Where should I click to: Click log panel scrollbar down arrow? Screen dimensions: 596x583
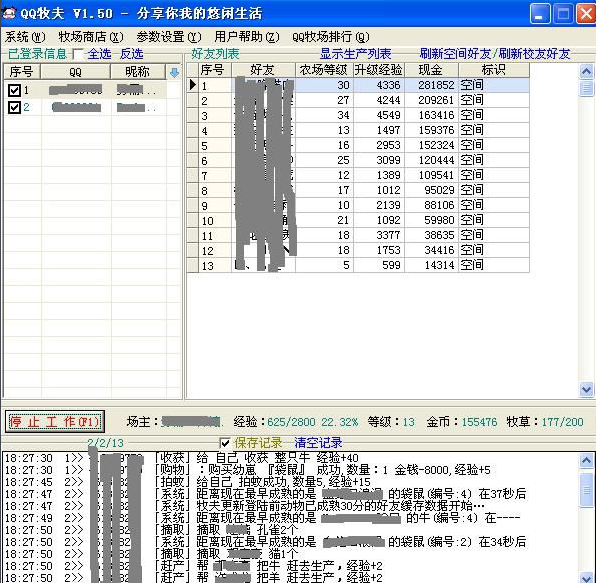click(586, 578)
